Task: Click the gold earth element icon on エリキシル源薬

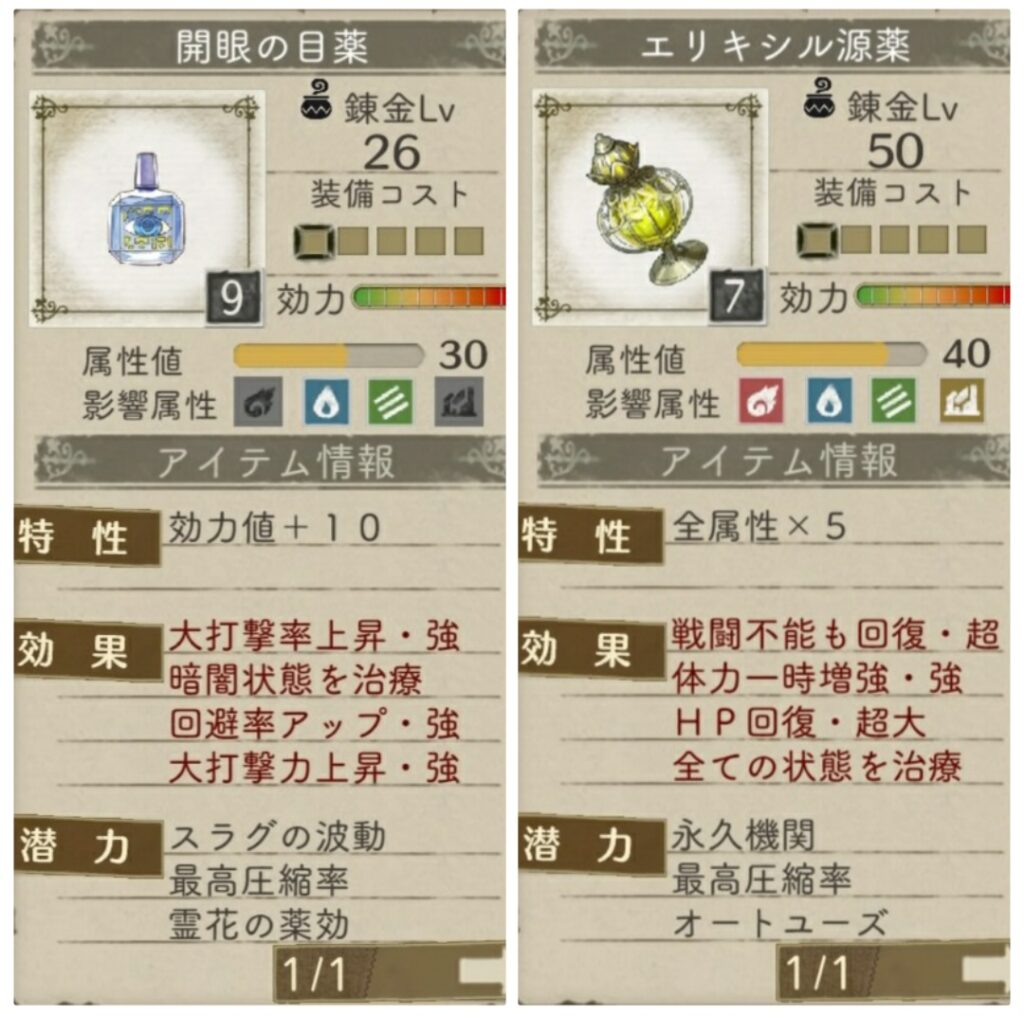Action: click(x=962, y=400)
